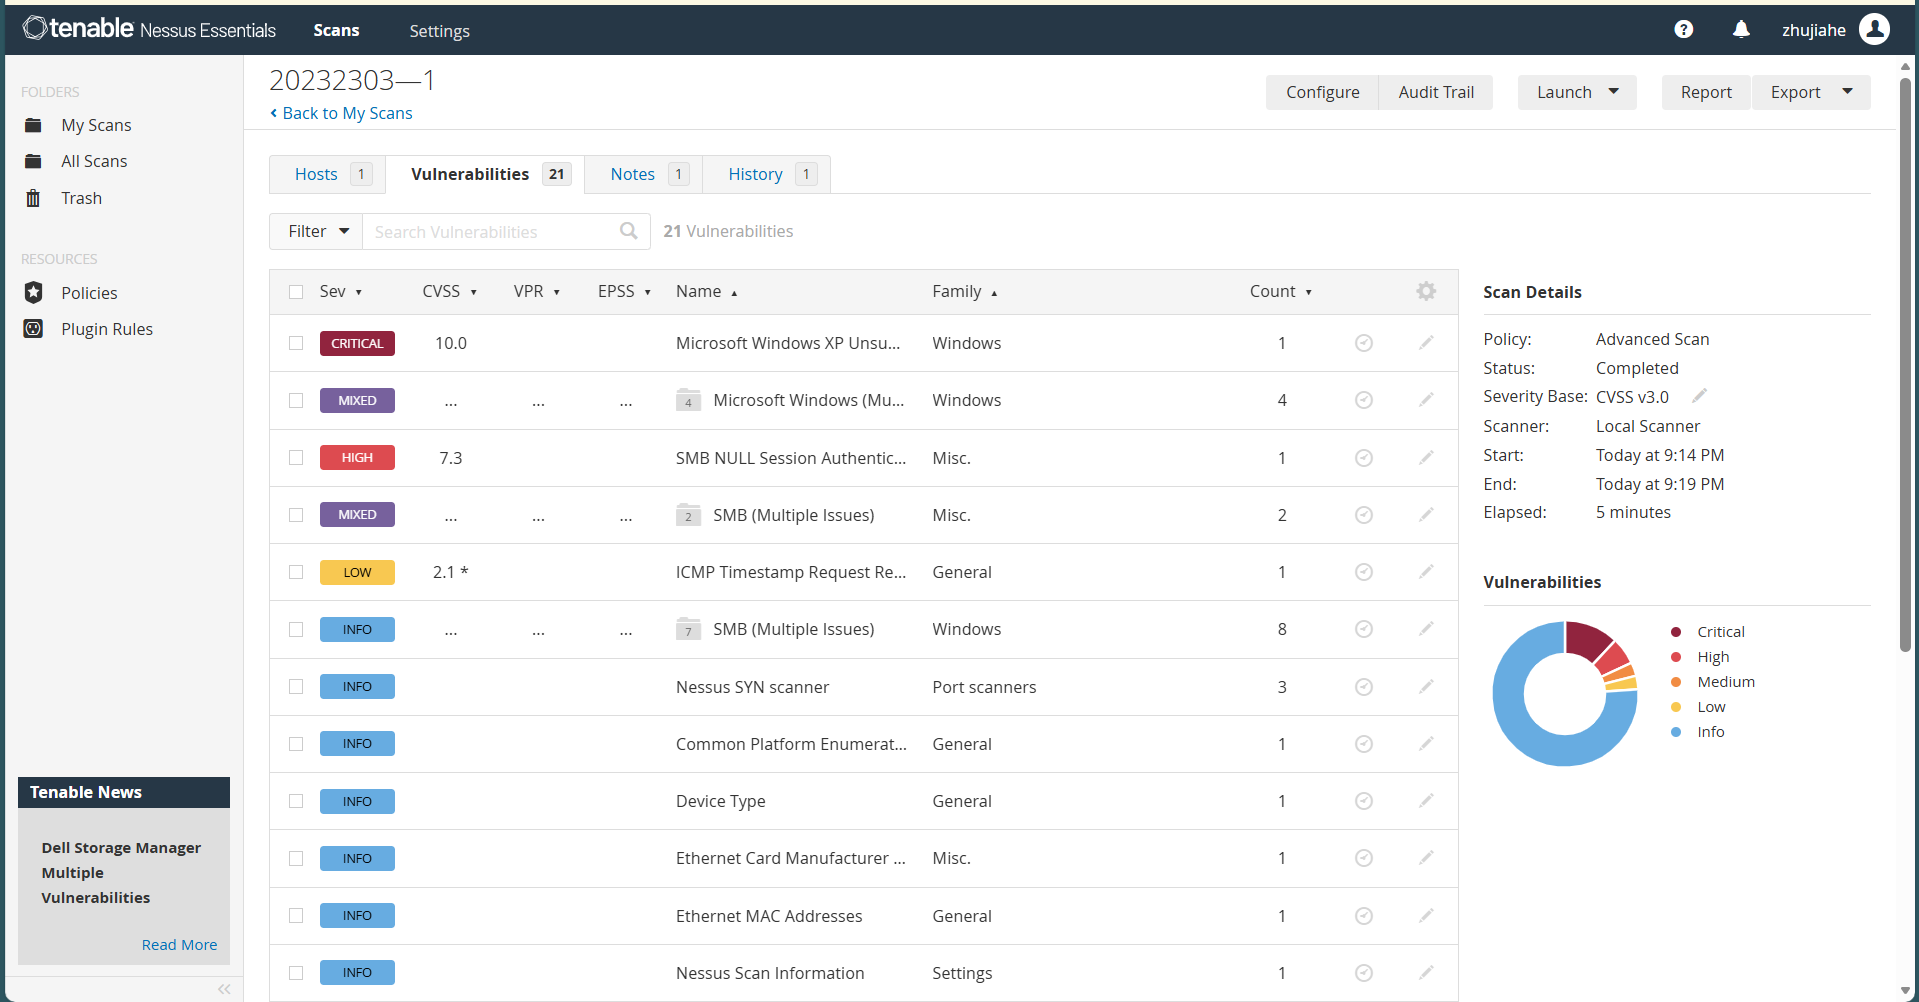Tick the SMB NULL Session Authentication checkbox

(296, 458)
